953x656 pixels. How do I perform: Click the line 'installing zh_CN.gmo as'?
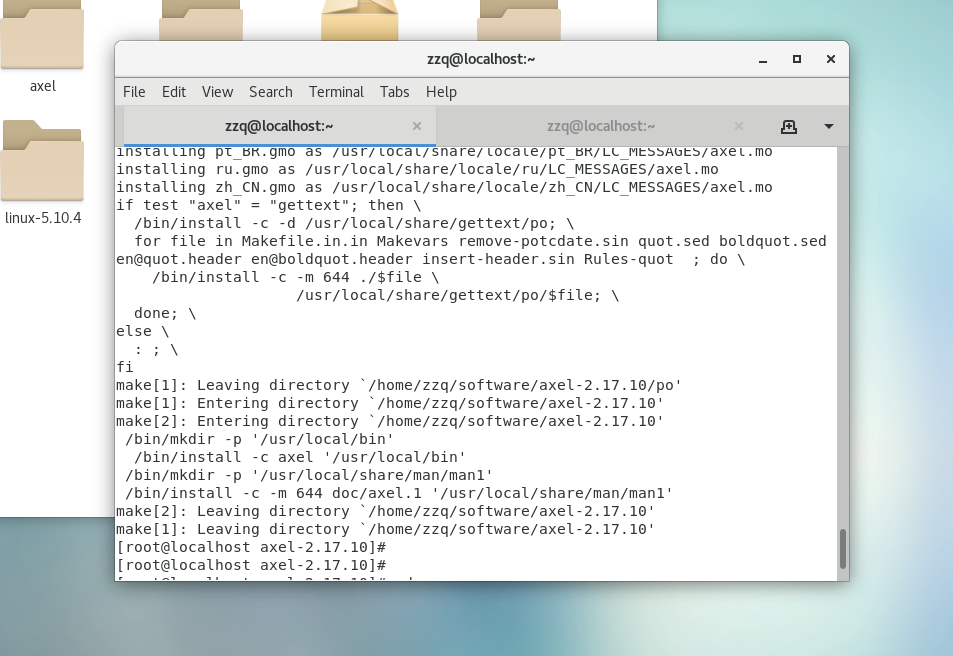(x=444, y=187)
